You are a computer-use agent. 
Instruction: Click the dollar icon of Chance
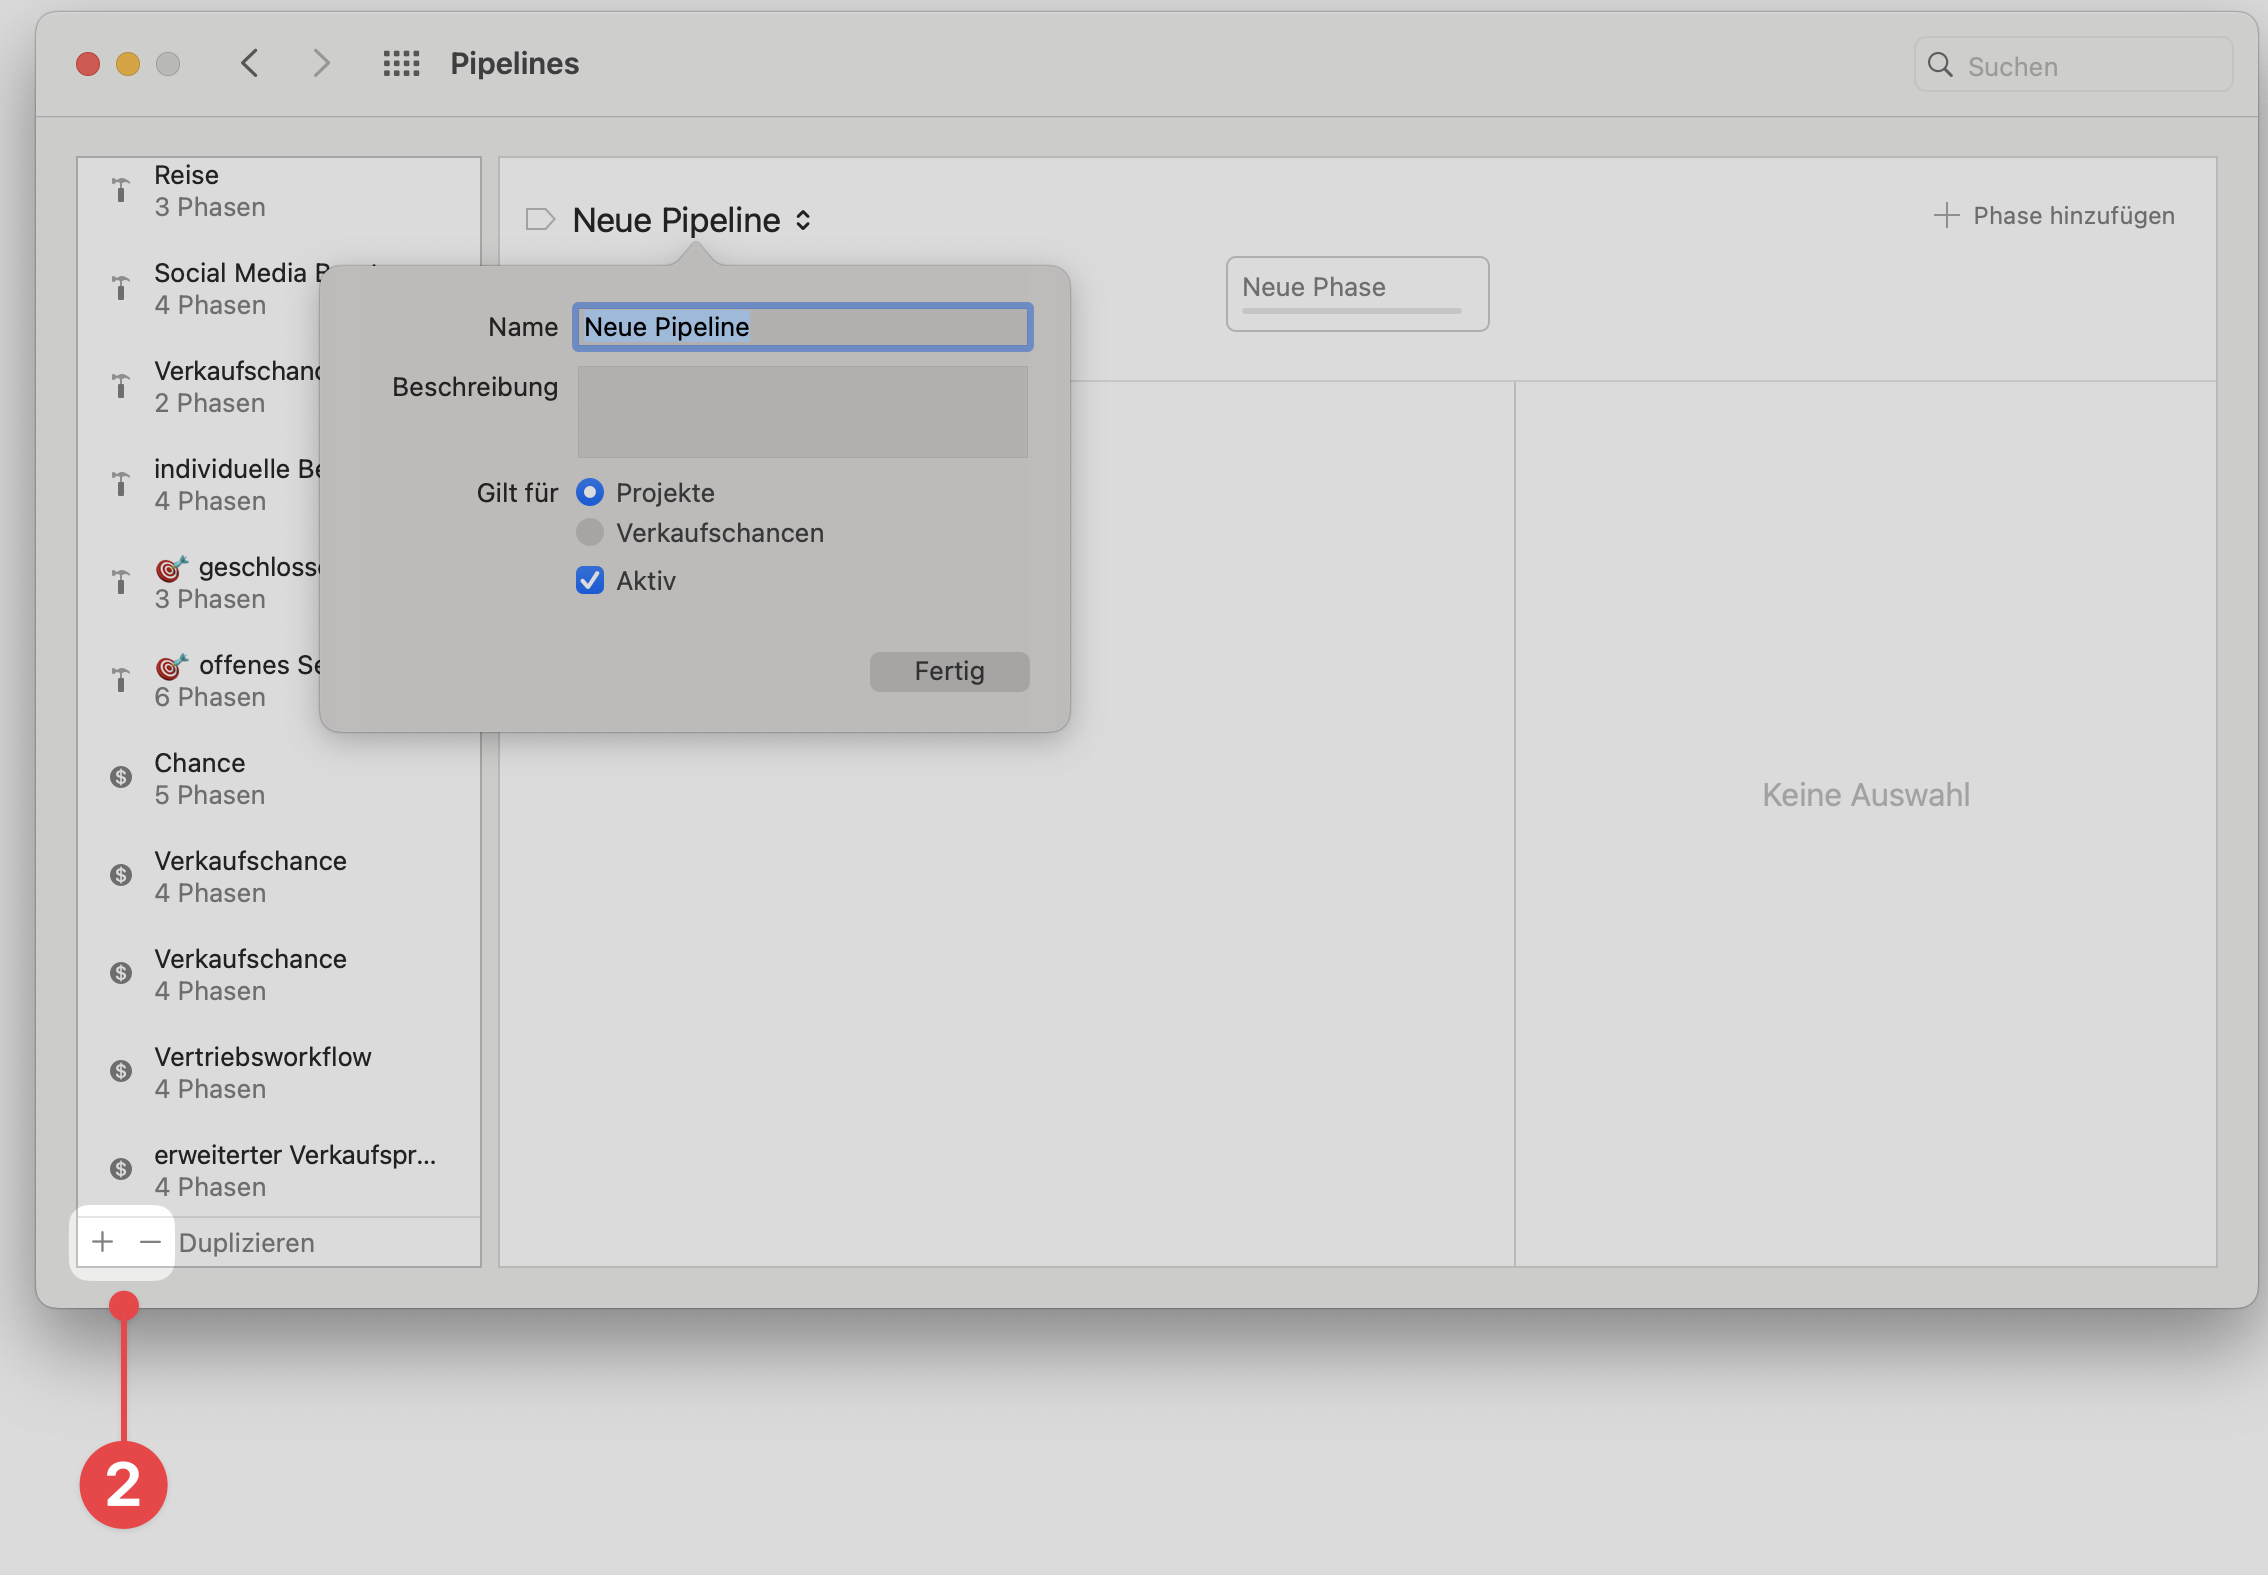point(121,777)
